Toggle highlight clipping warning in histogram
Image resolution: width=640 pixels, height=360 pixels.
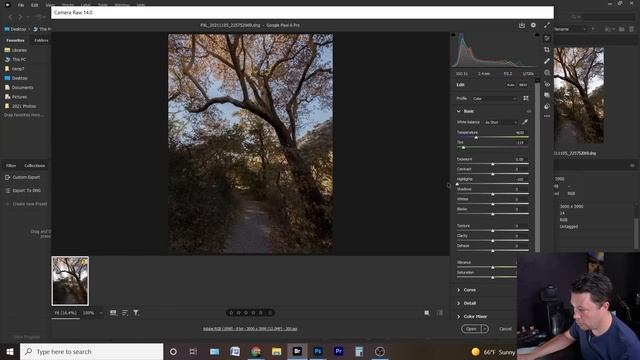537,35
